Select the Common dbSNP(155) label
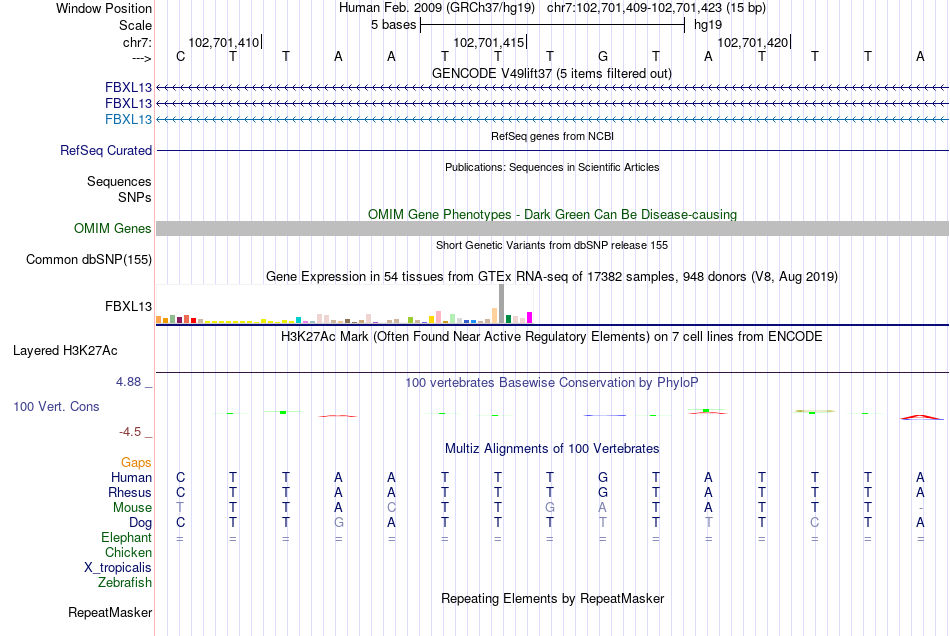The height and width of the screenshot is (636, 950). point(88,259)
